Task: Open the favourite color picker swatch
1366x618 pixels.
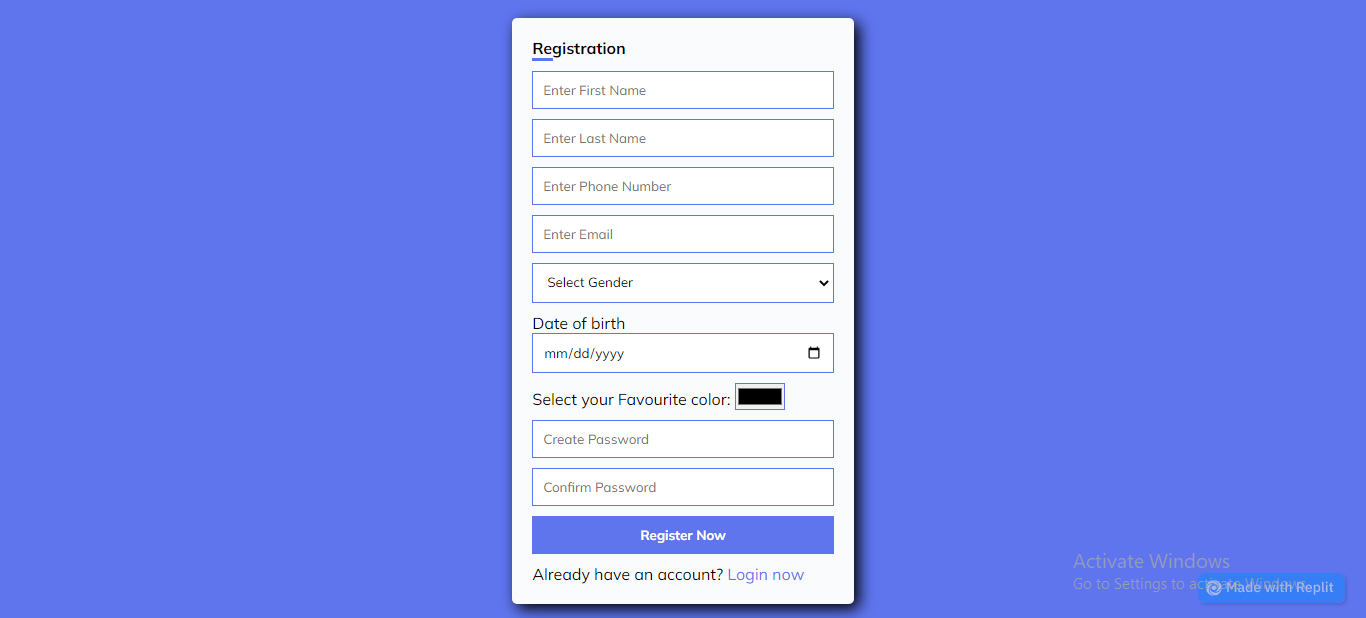Action: point(760,397)
